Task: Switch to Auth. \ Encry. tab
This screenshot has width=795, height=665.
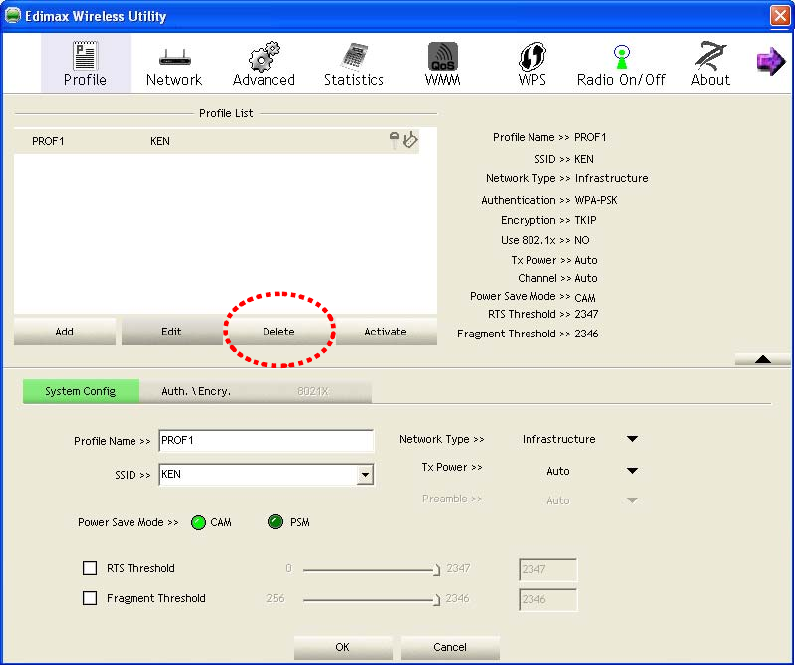Action: (196, 391)
